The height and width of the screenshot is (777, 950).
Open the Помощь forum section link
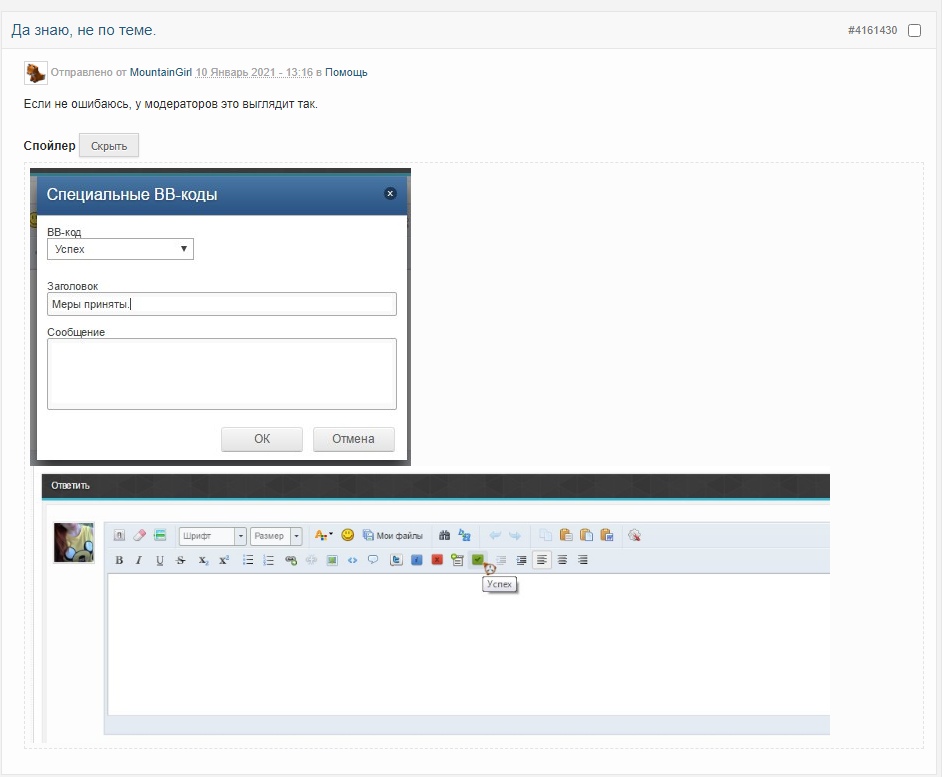(x=346, y=72)
